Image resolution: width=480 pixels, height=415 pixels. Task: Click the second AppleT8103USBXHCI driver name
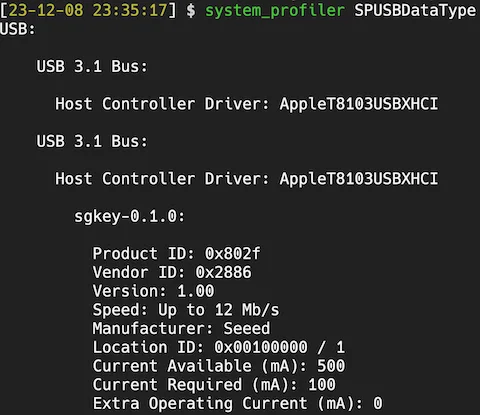tap(359, 179)
